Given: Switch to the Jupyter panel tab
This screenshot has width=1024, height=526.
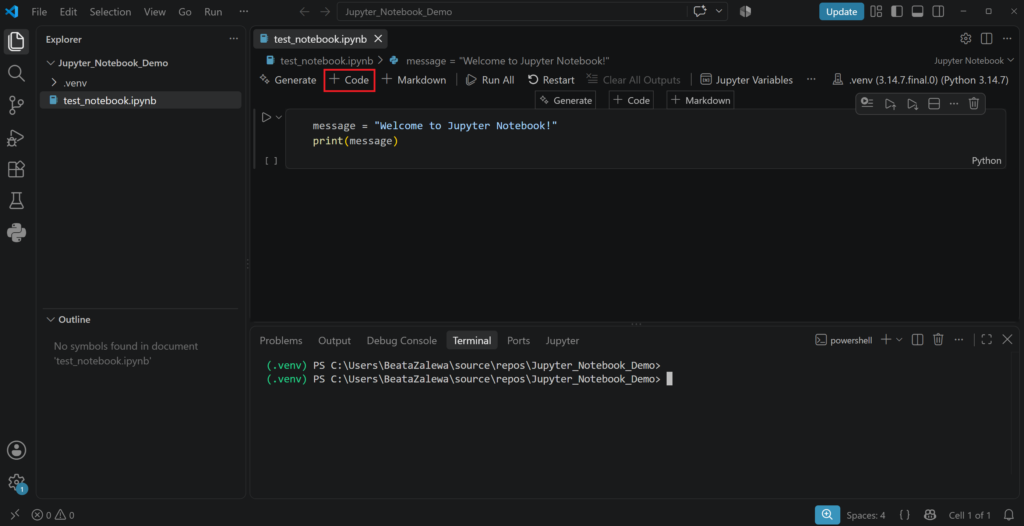Looking at the screenshot, I should tap(562, 340).
